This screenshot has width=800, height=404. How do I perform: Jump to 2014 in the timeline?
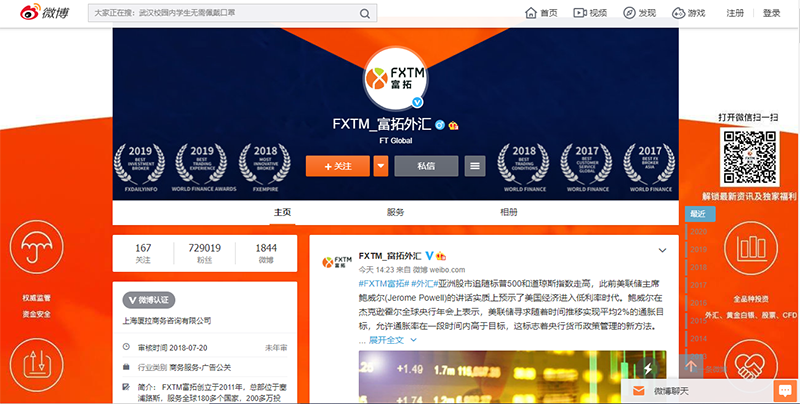click(x=698, y=339)
